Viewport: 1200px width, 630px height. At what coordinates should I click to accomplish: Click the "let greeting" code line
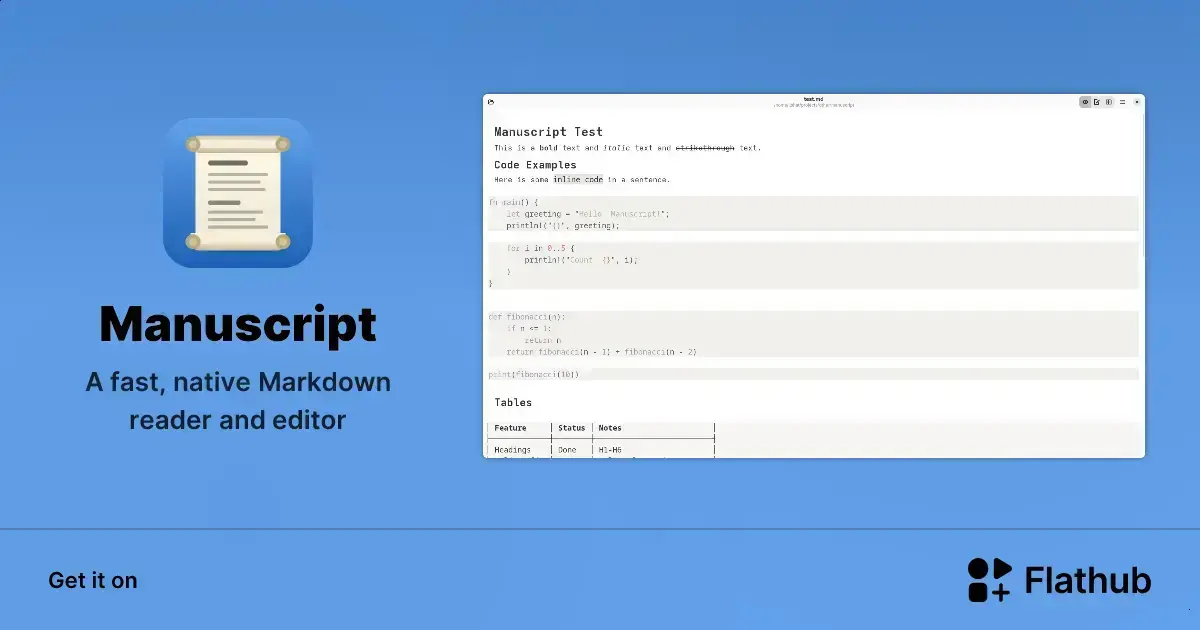pyautogui.click(x=588, y=214)
